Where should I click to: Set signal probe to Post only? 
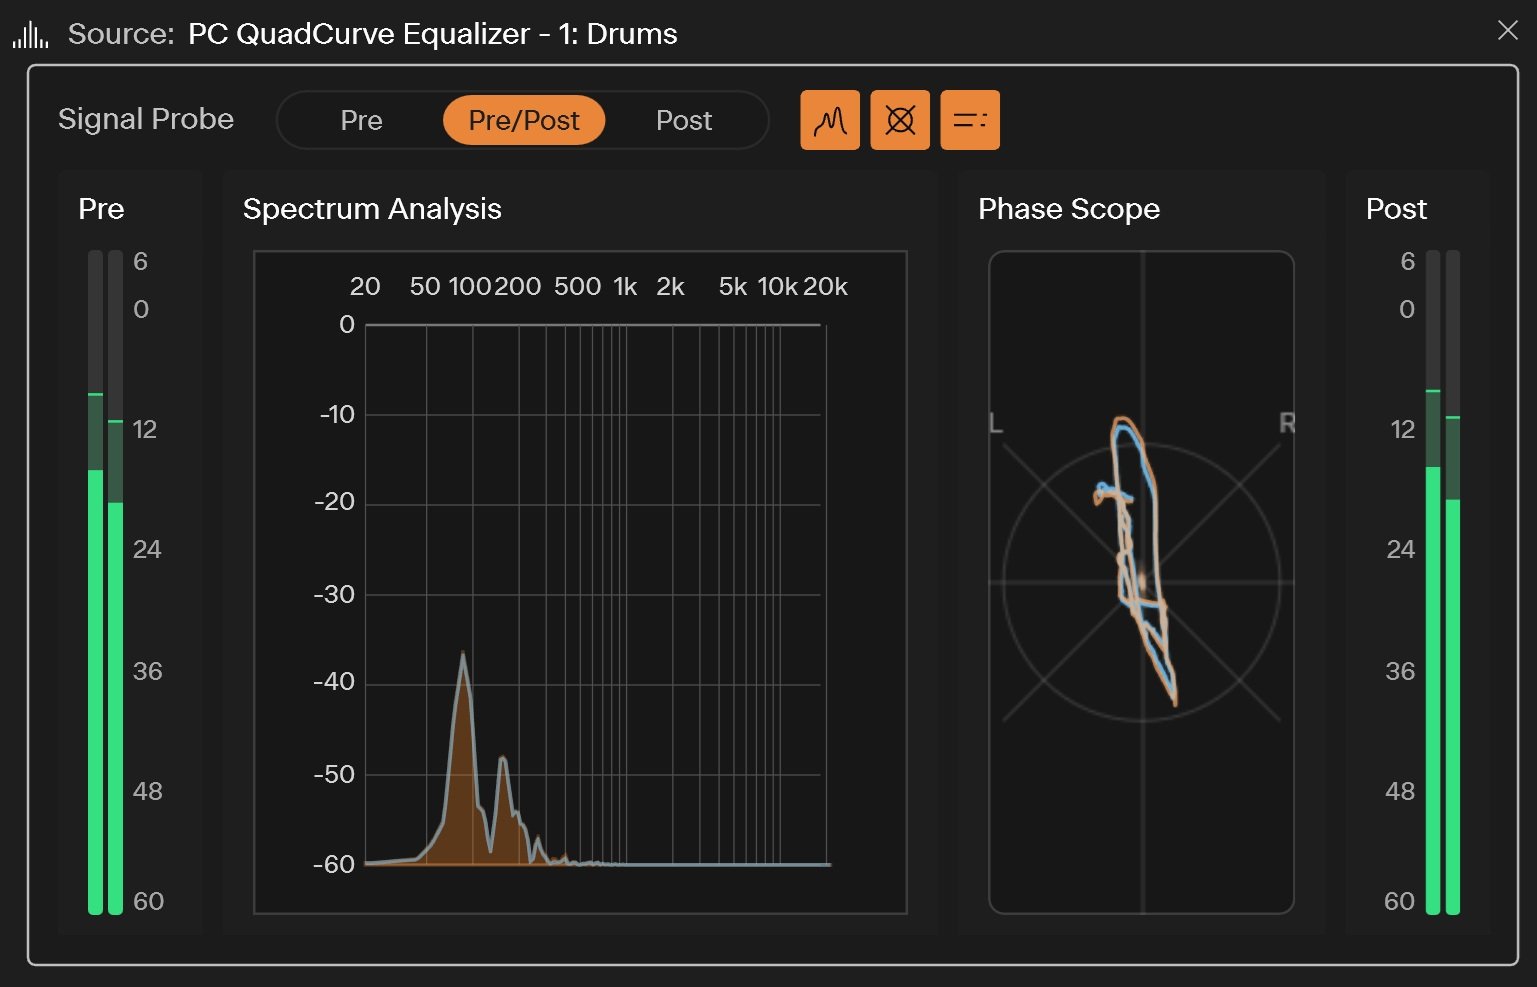click(684, 120)
